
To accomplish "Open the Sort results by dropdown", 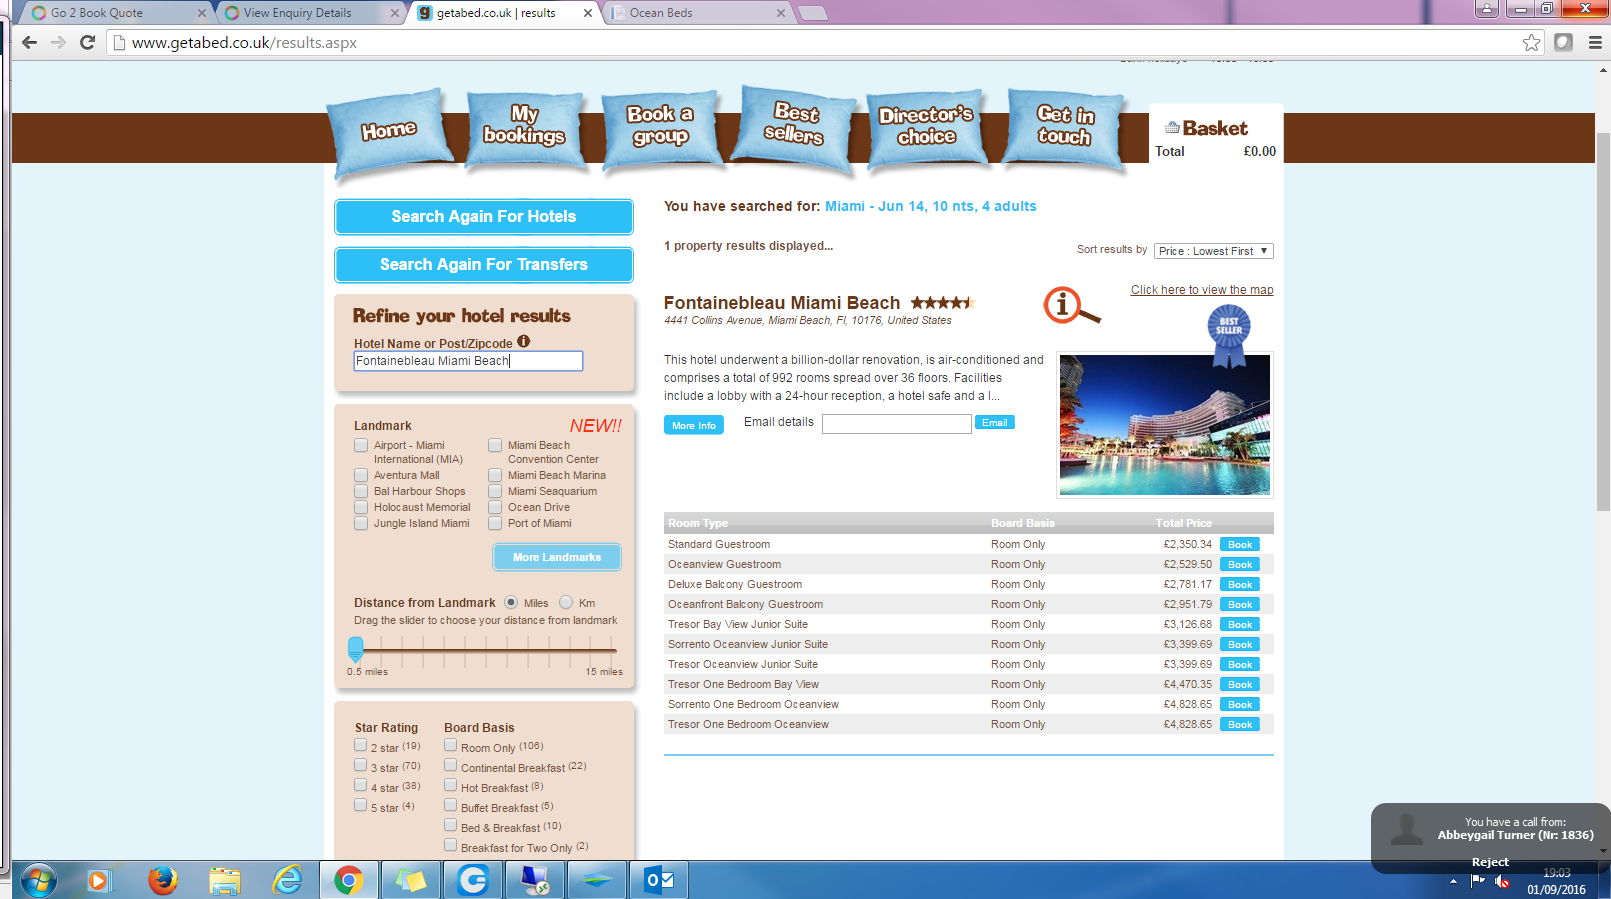I will click(x=1213, y=251).
